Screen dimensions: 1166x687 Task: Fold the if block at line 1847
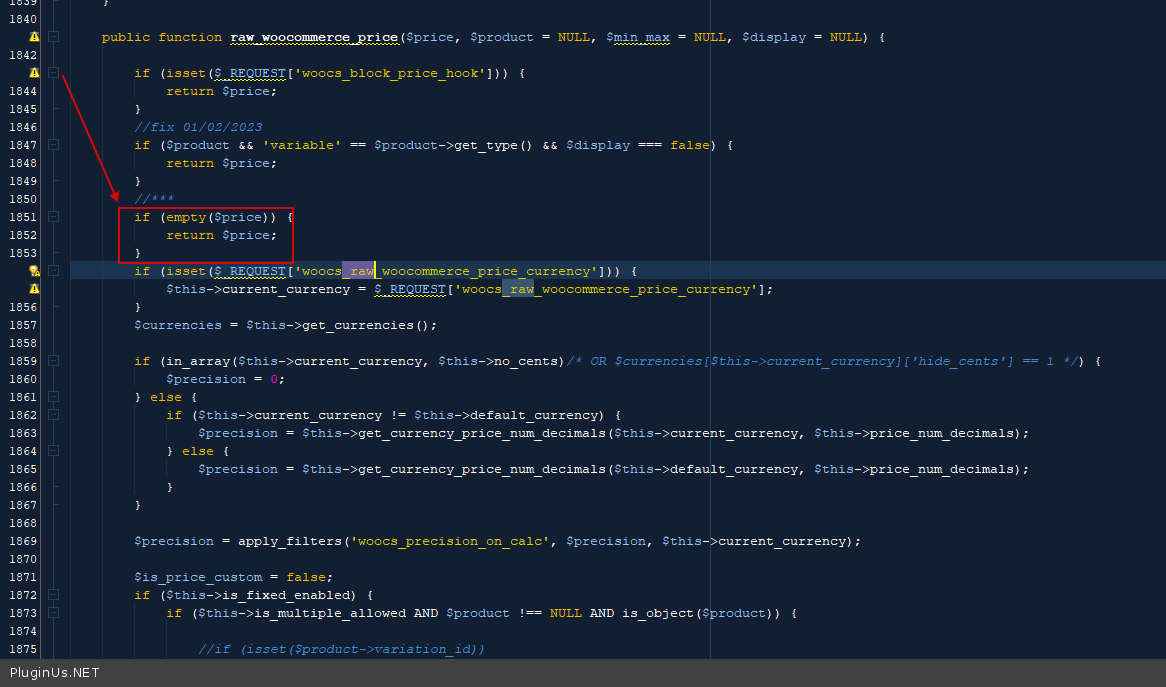click(x=54, y=145)
